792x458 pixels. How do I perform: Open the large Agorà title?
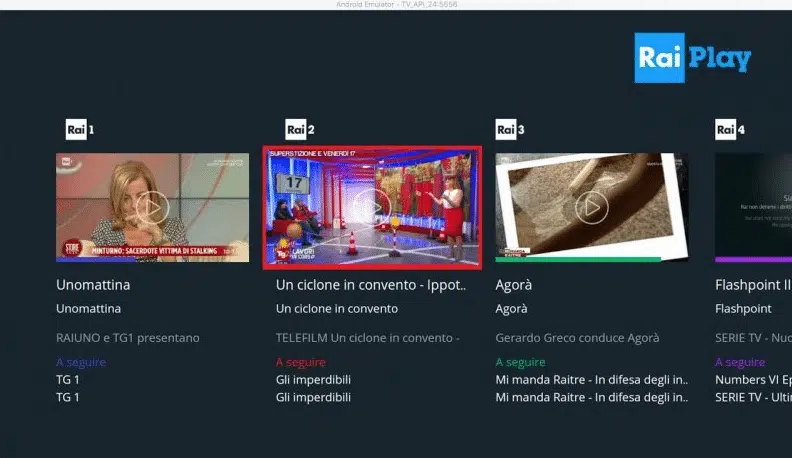point(514,285)
